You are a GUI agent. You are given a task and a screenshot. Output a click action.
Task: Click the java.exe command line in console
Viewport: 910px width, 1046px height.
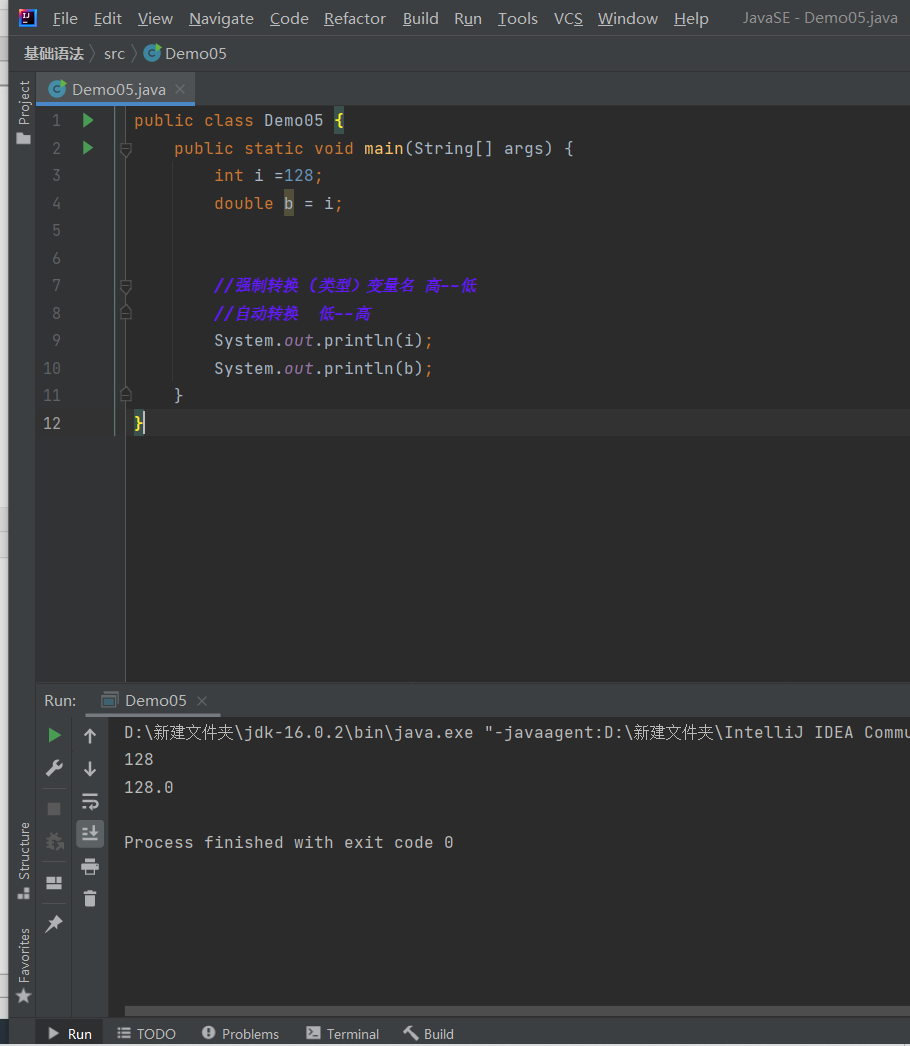point(516,732)
